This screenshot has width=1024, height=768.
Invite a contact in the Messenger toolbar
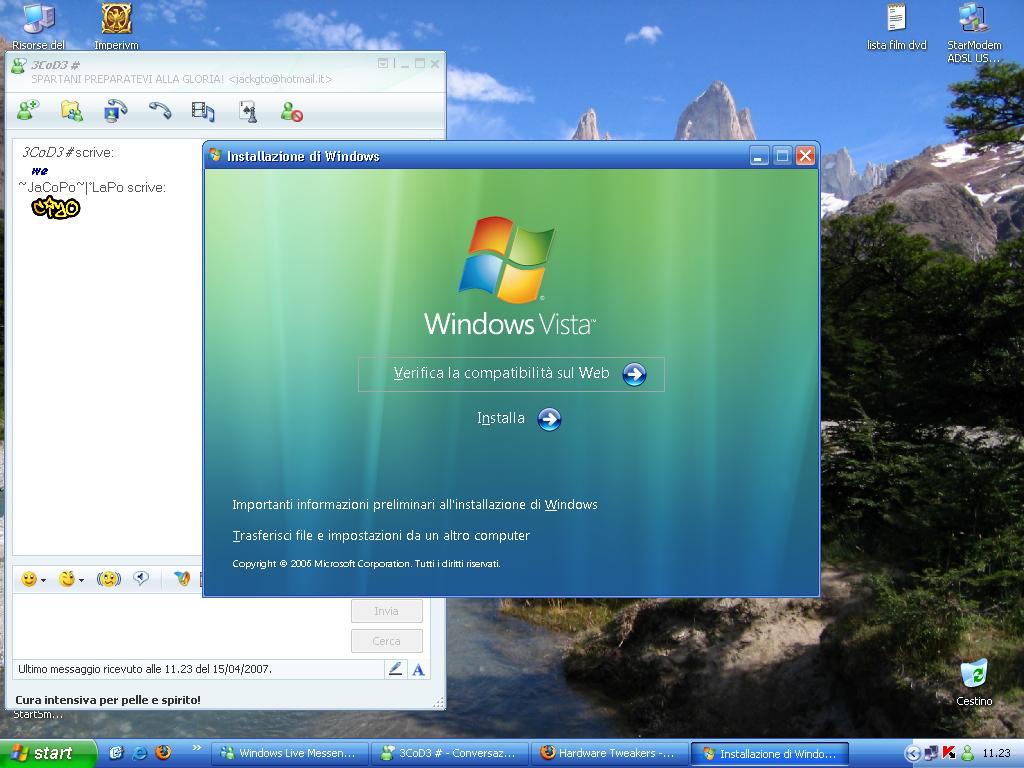click(x=27, y=111)
